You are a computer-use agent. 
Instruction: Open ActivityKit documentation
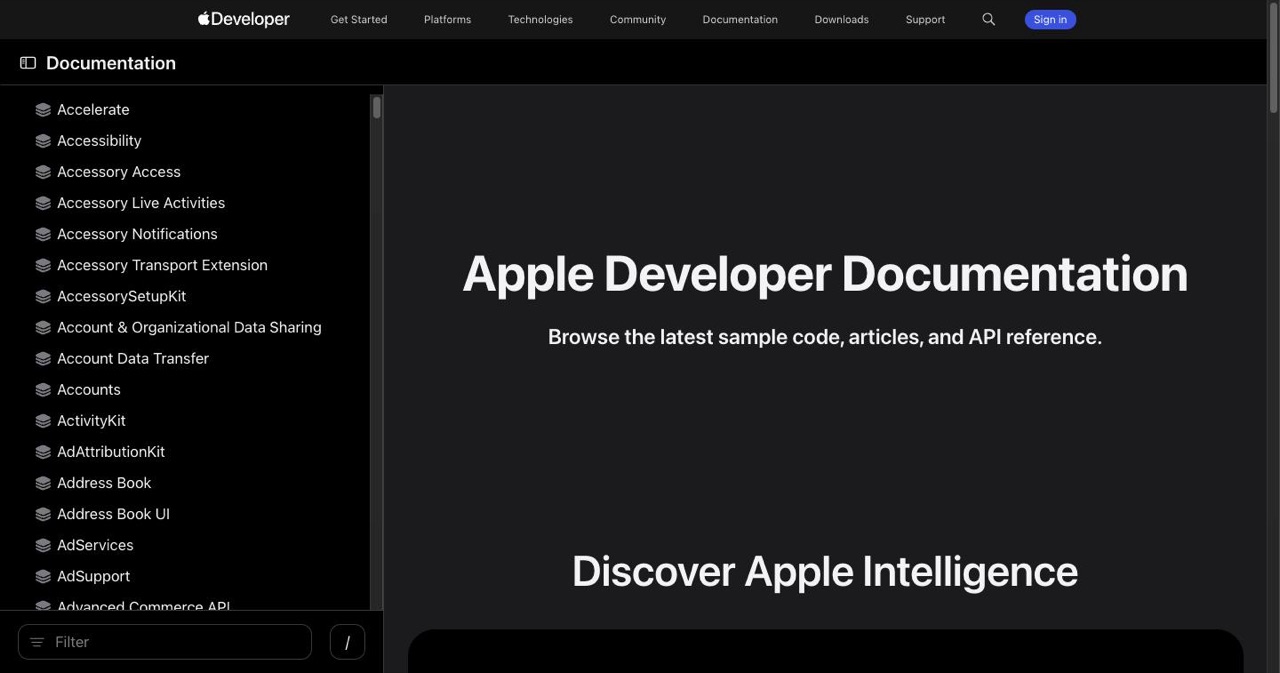pos(91,421)
